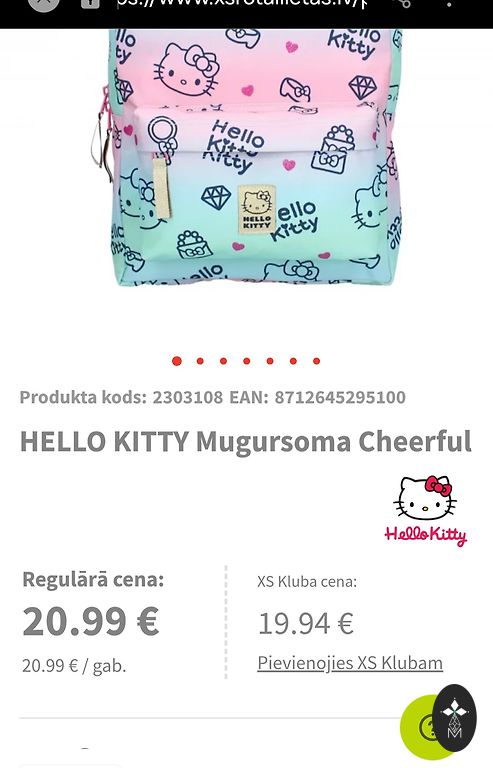Select the second carousel dot
Screen dimensions: 493x768
200,361
